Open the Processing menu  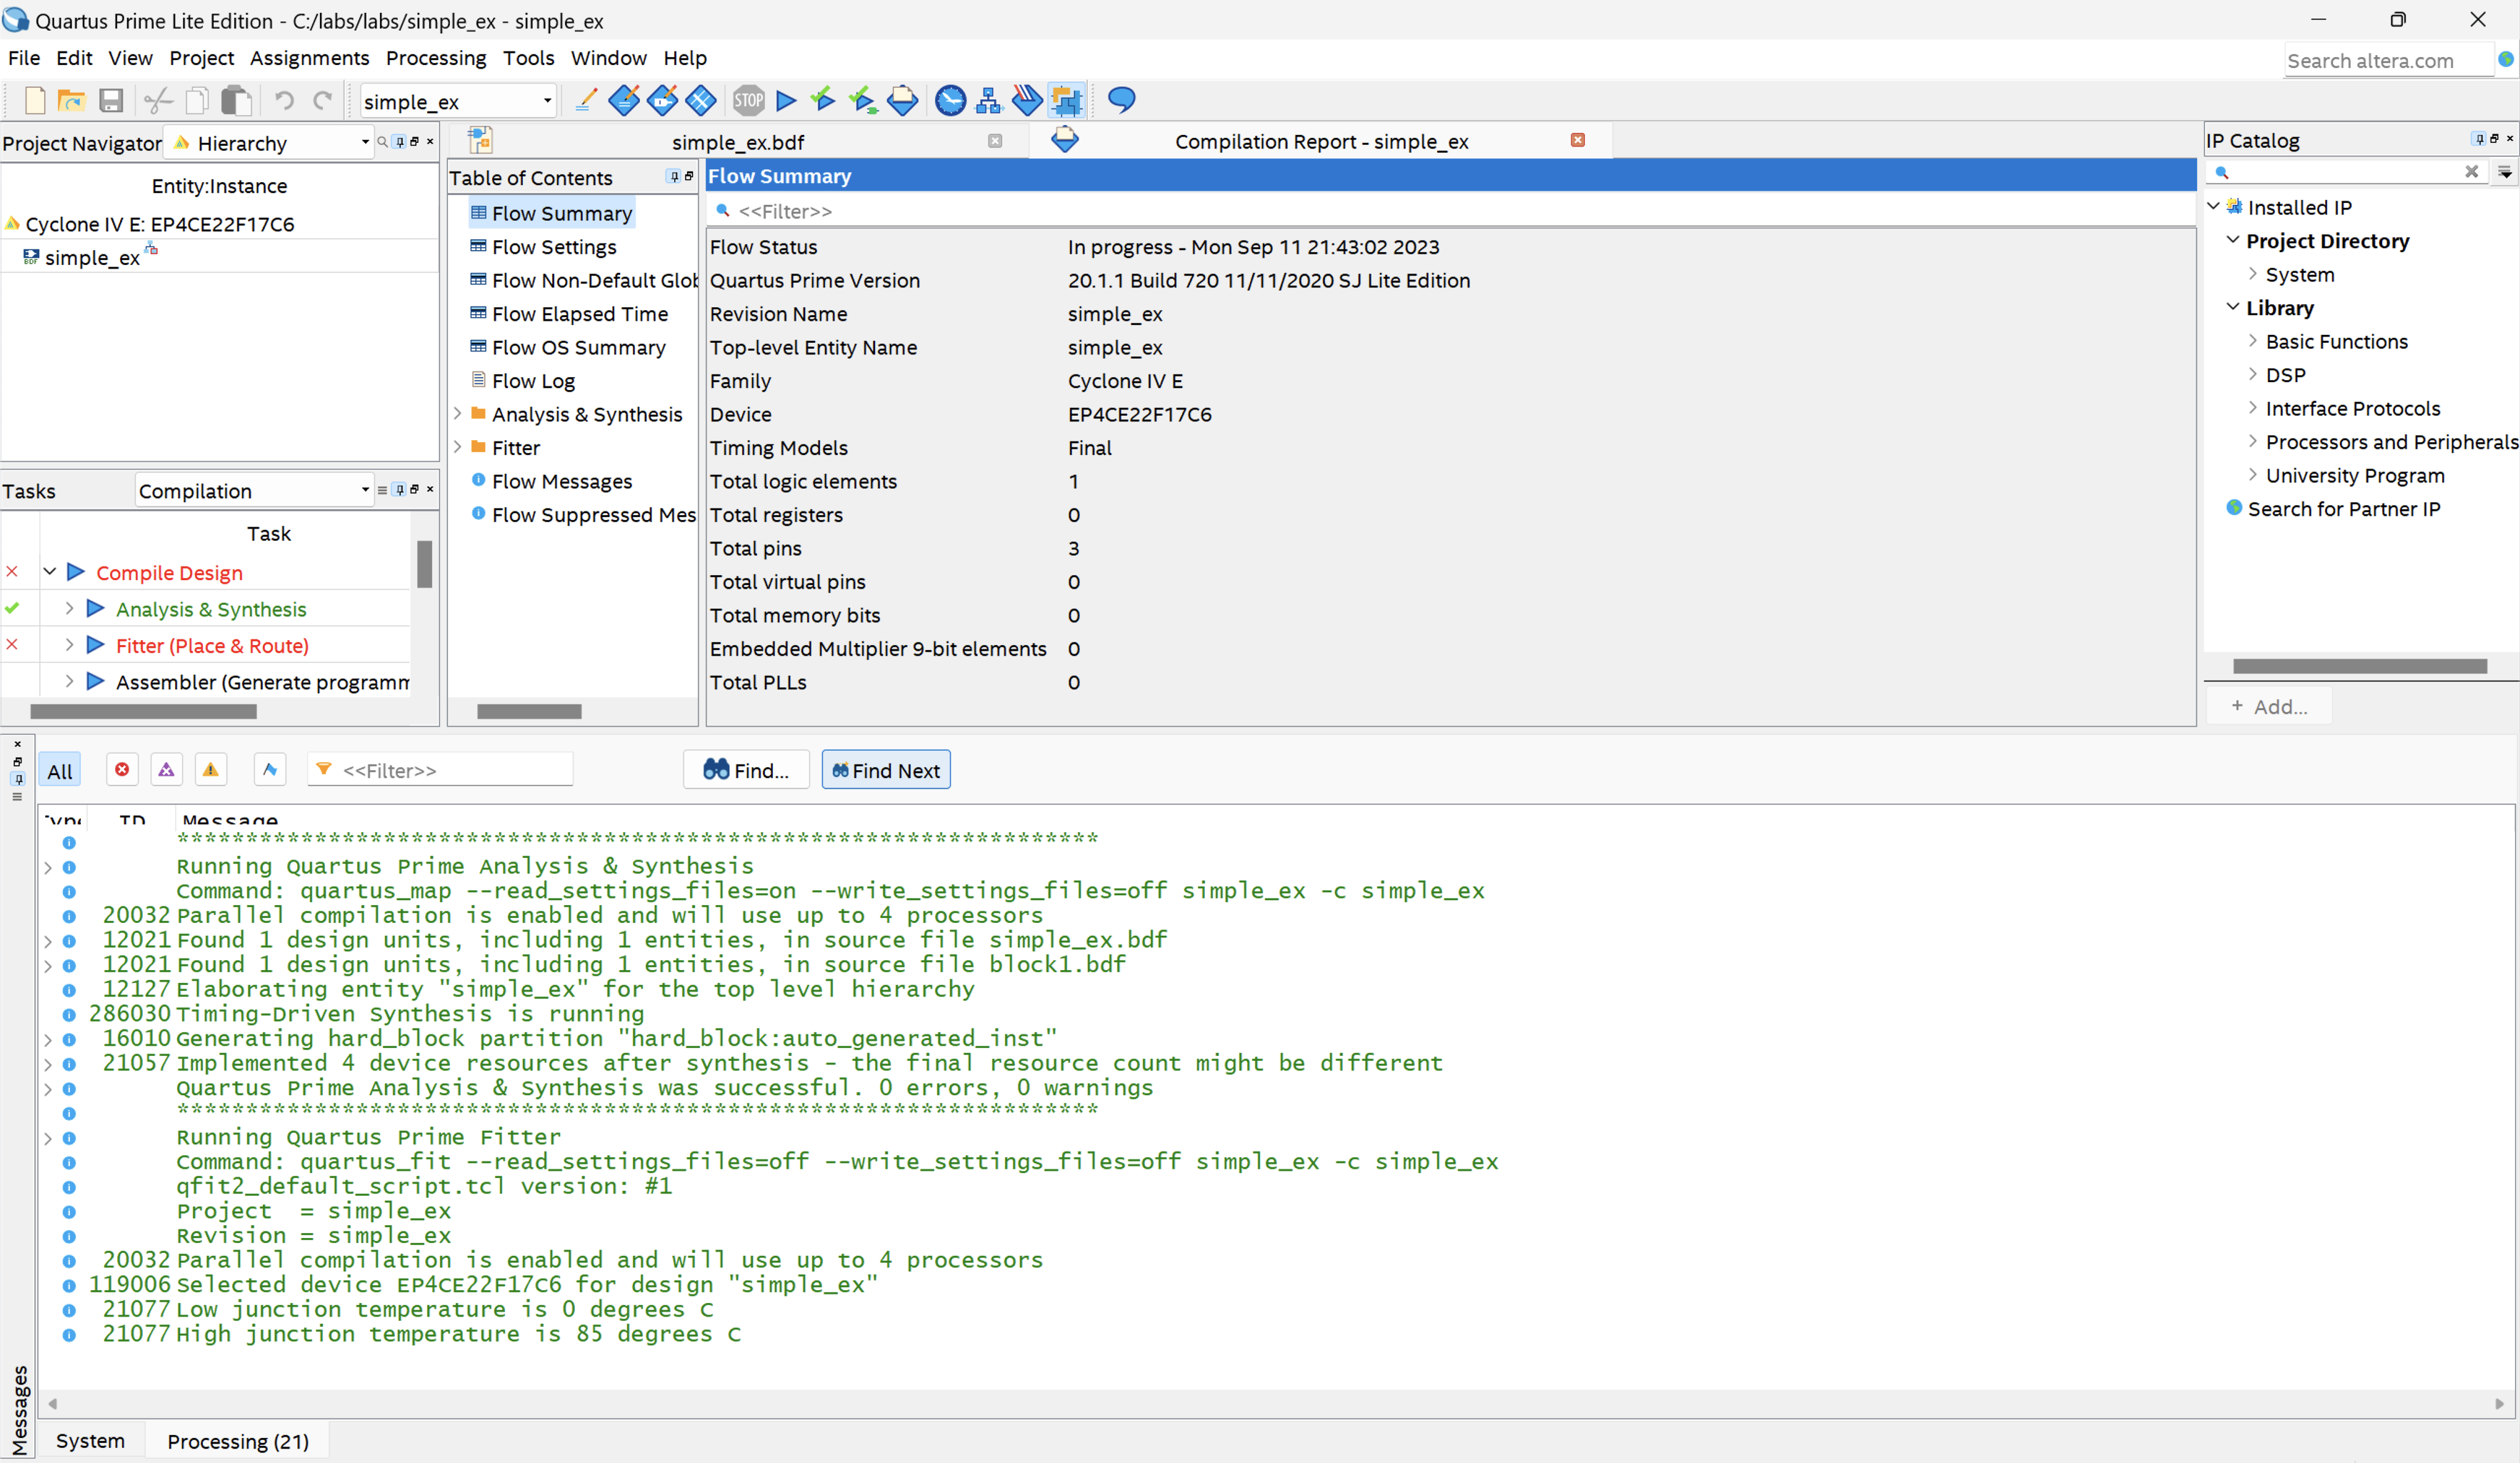(x=436, y=58)
